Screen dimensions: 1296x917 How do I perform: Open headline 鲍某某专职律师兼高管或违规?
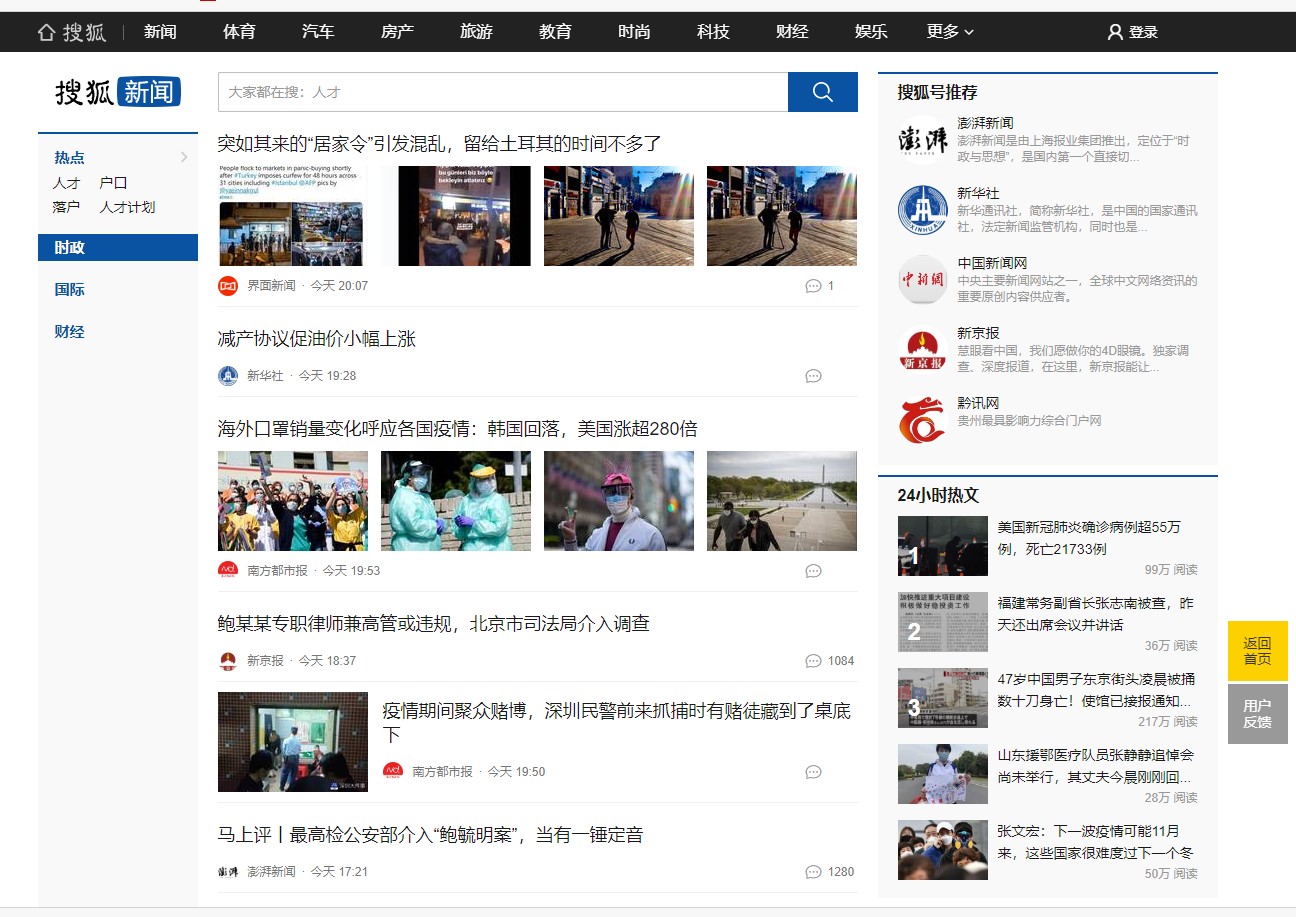tap(434, 623)
